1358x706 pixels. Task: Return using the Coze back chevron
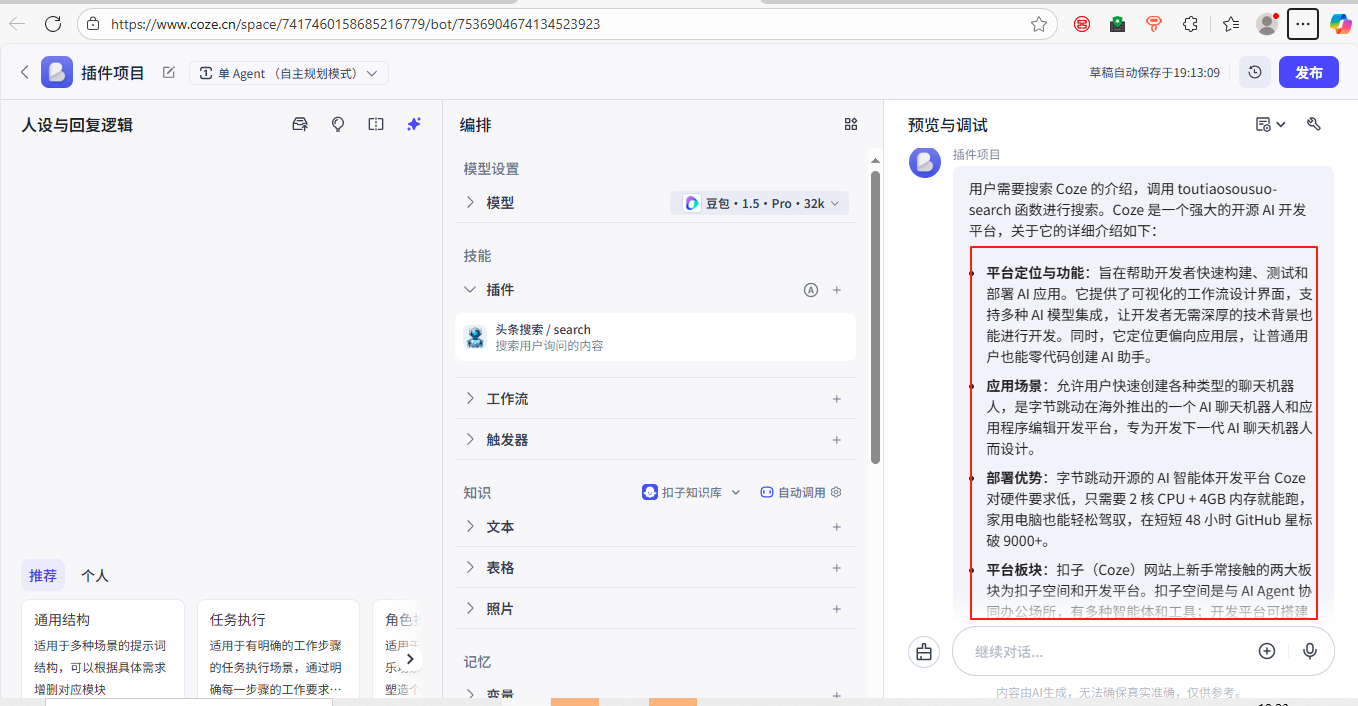[25, 73]
